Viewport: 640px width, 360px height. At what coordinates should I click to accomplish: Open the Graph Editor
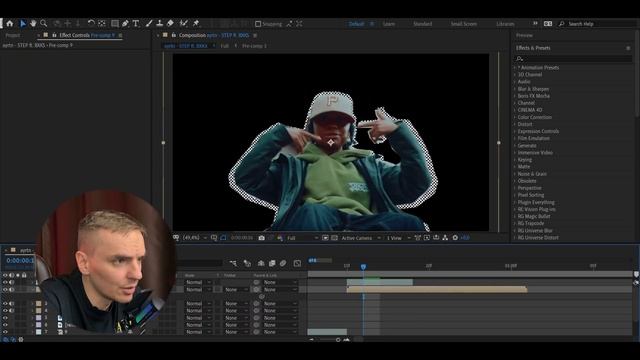click(x=297, y=263)
